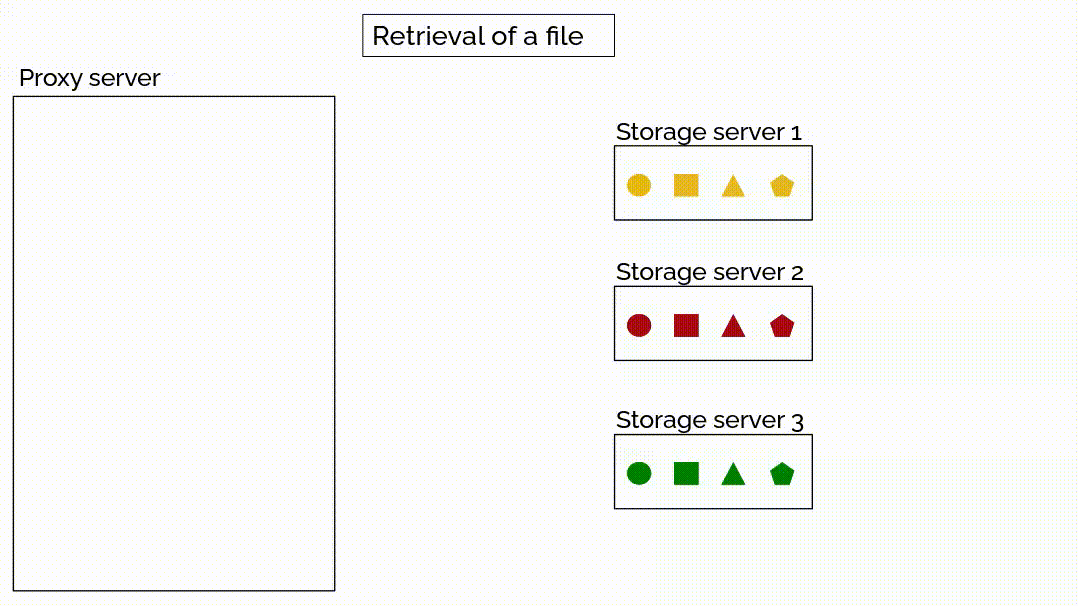Image resolution: width=1078 pixels, height=606 pixels.
Task: Click the Retrieval of a file title box
Action: [488, 36]
